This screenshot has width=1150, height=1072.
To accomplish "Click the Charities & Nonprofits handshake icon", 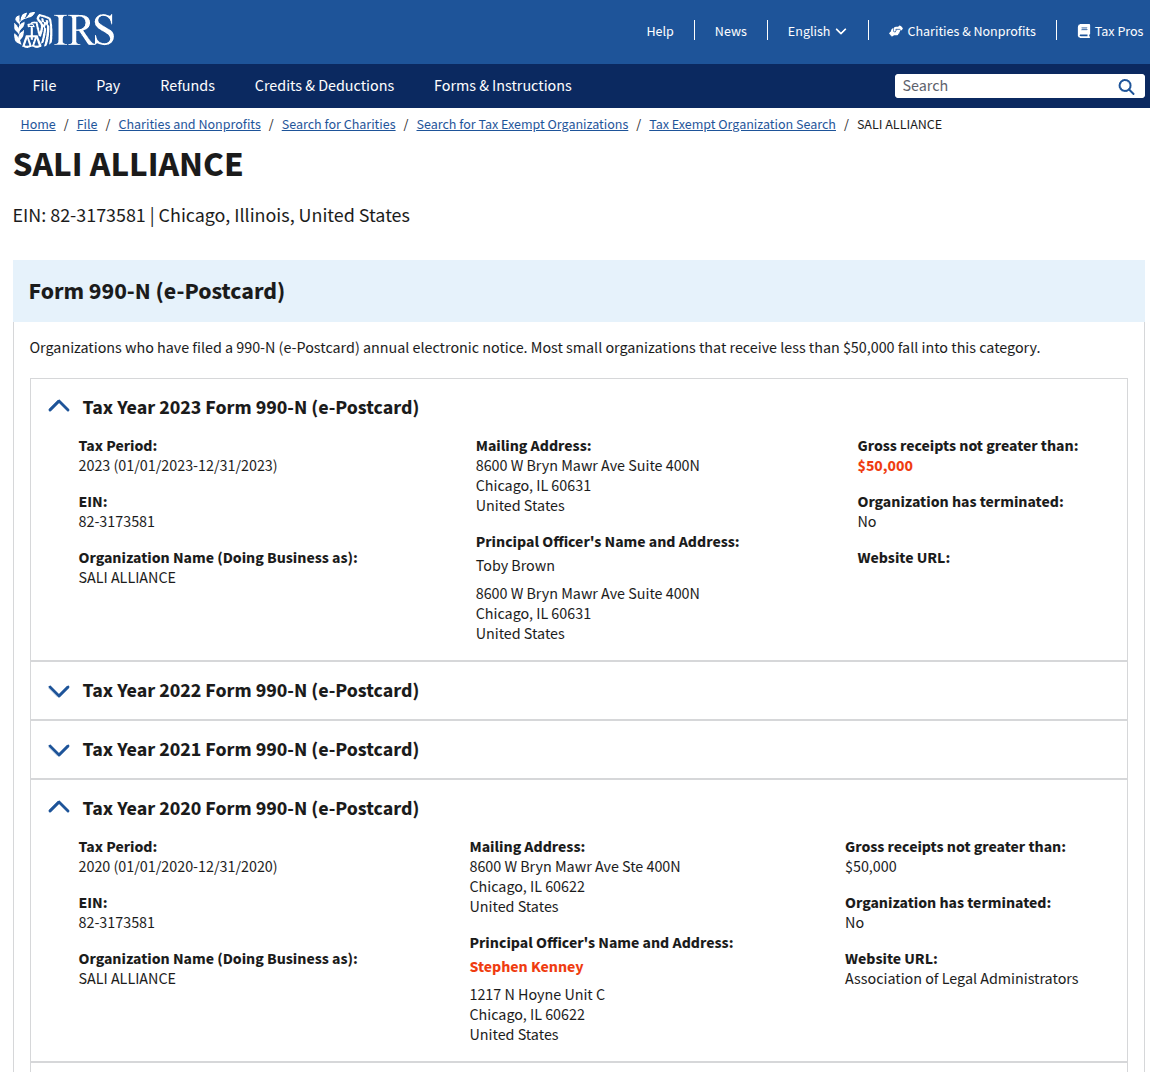I will [x=896, y=32].
